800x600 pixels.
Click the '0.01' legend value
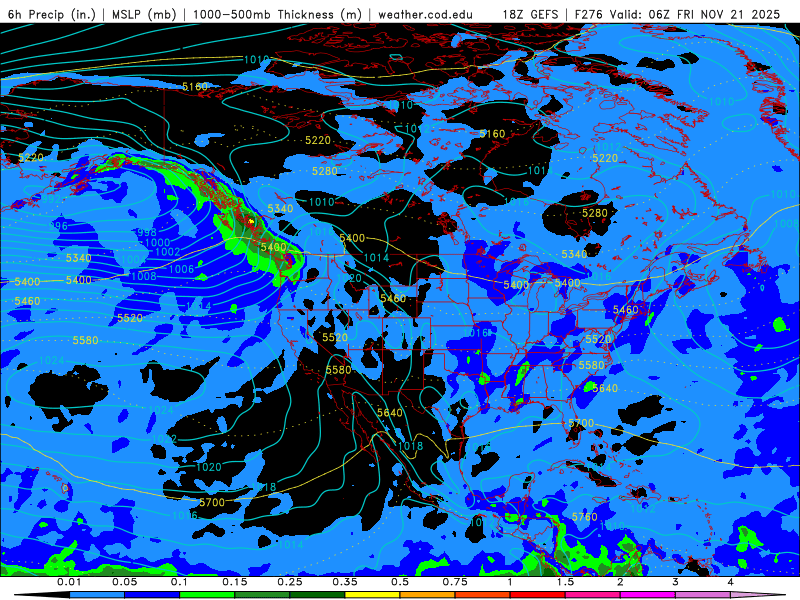point(69,582)
